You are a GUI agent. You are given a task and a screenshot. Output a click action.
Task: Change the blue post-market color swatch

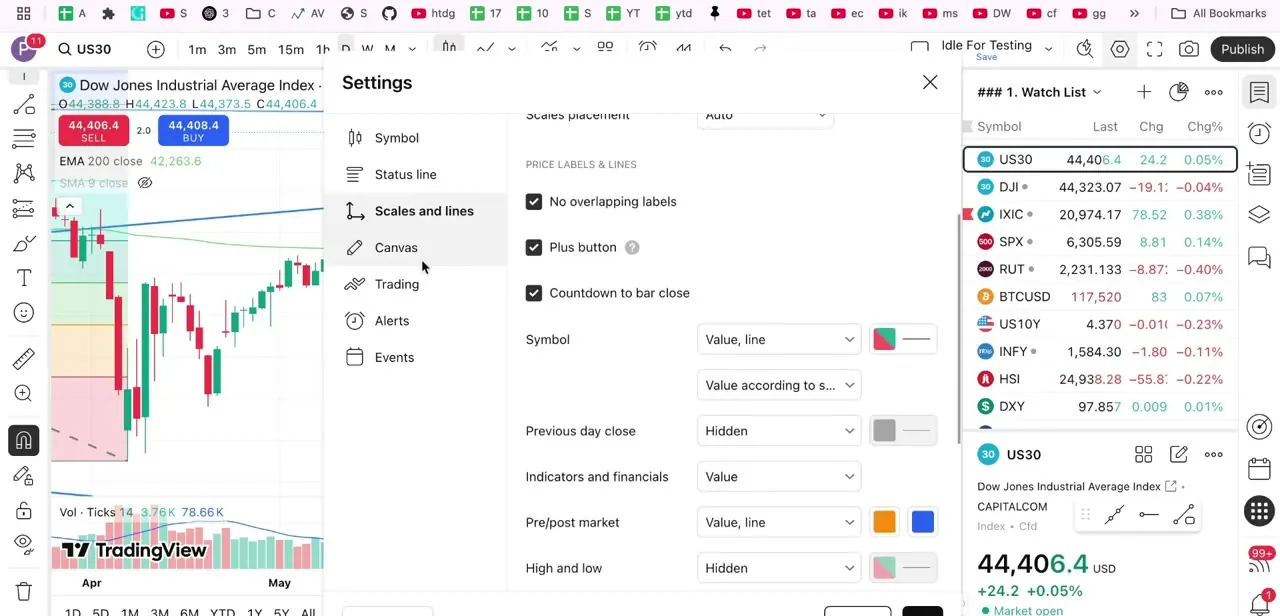click(922, 522)
